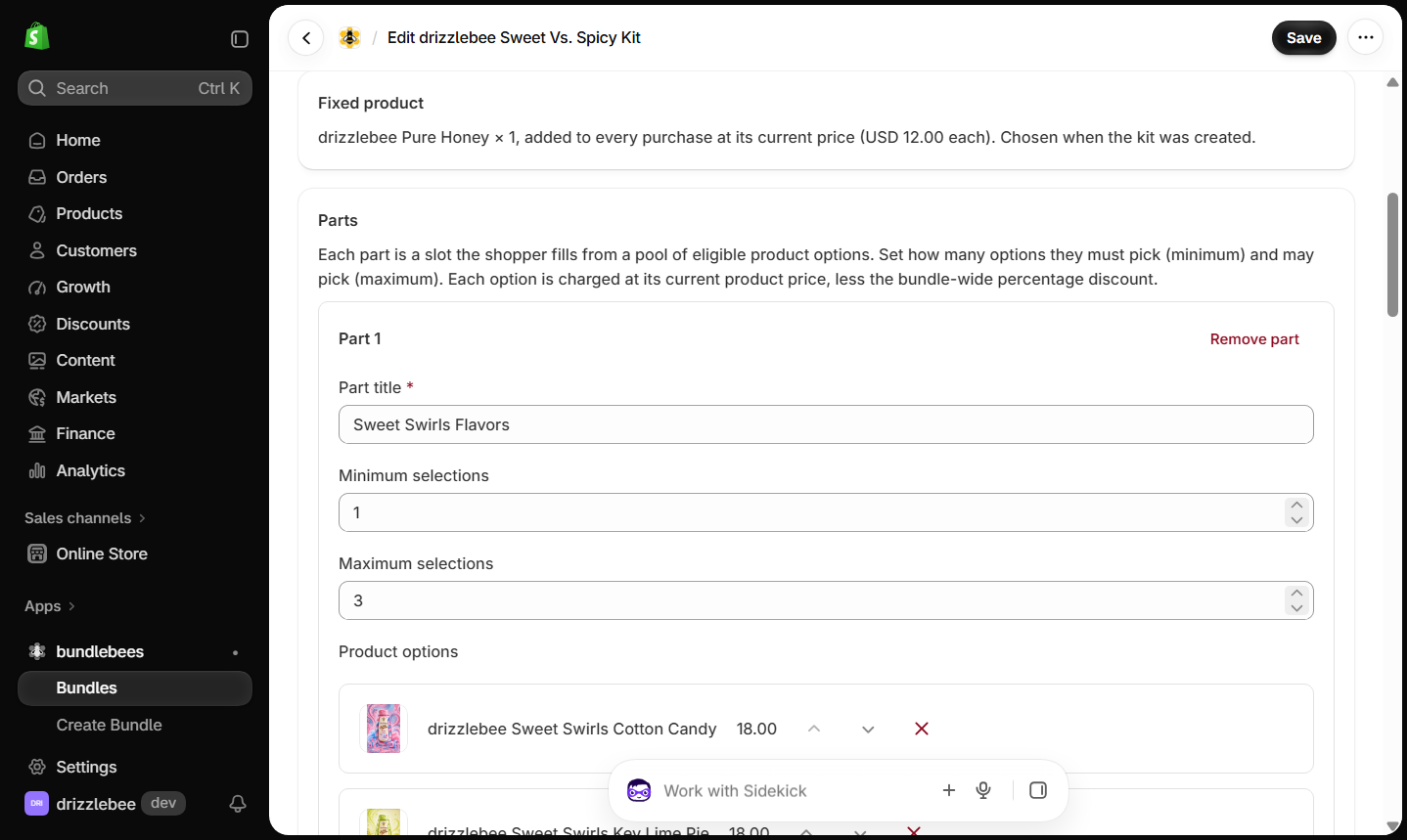Move Cotton Candy option up
The height and width of the screenshot is (840, 1407).
point(814,729)
